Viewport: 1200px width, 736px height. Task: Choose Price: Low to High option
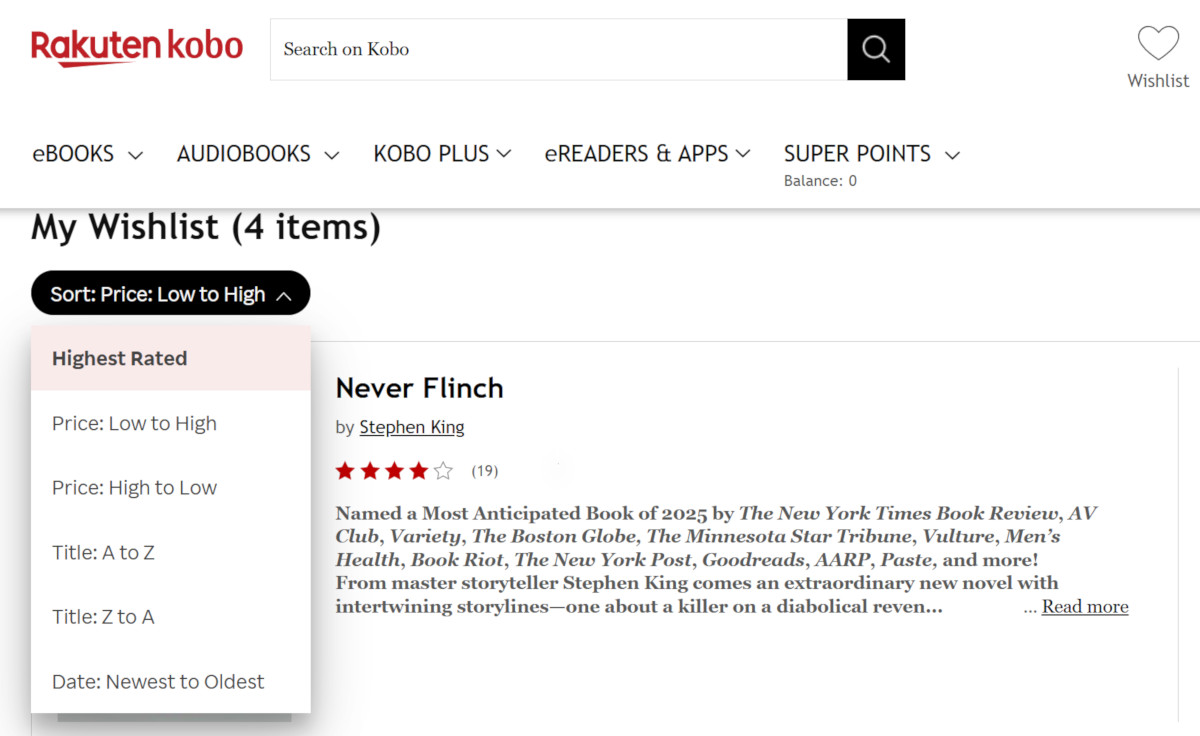[x=171, y=423]
